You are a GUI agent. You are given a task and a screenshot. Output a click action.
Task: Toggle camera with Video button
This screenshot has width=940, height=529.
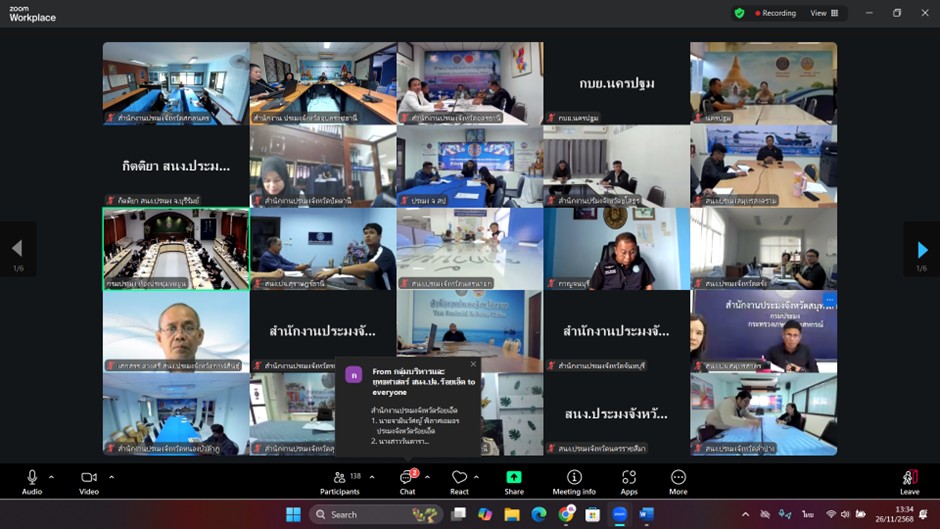[x=89, y=481]
